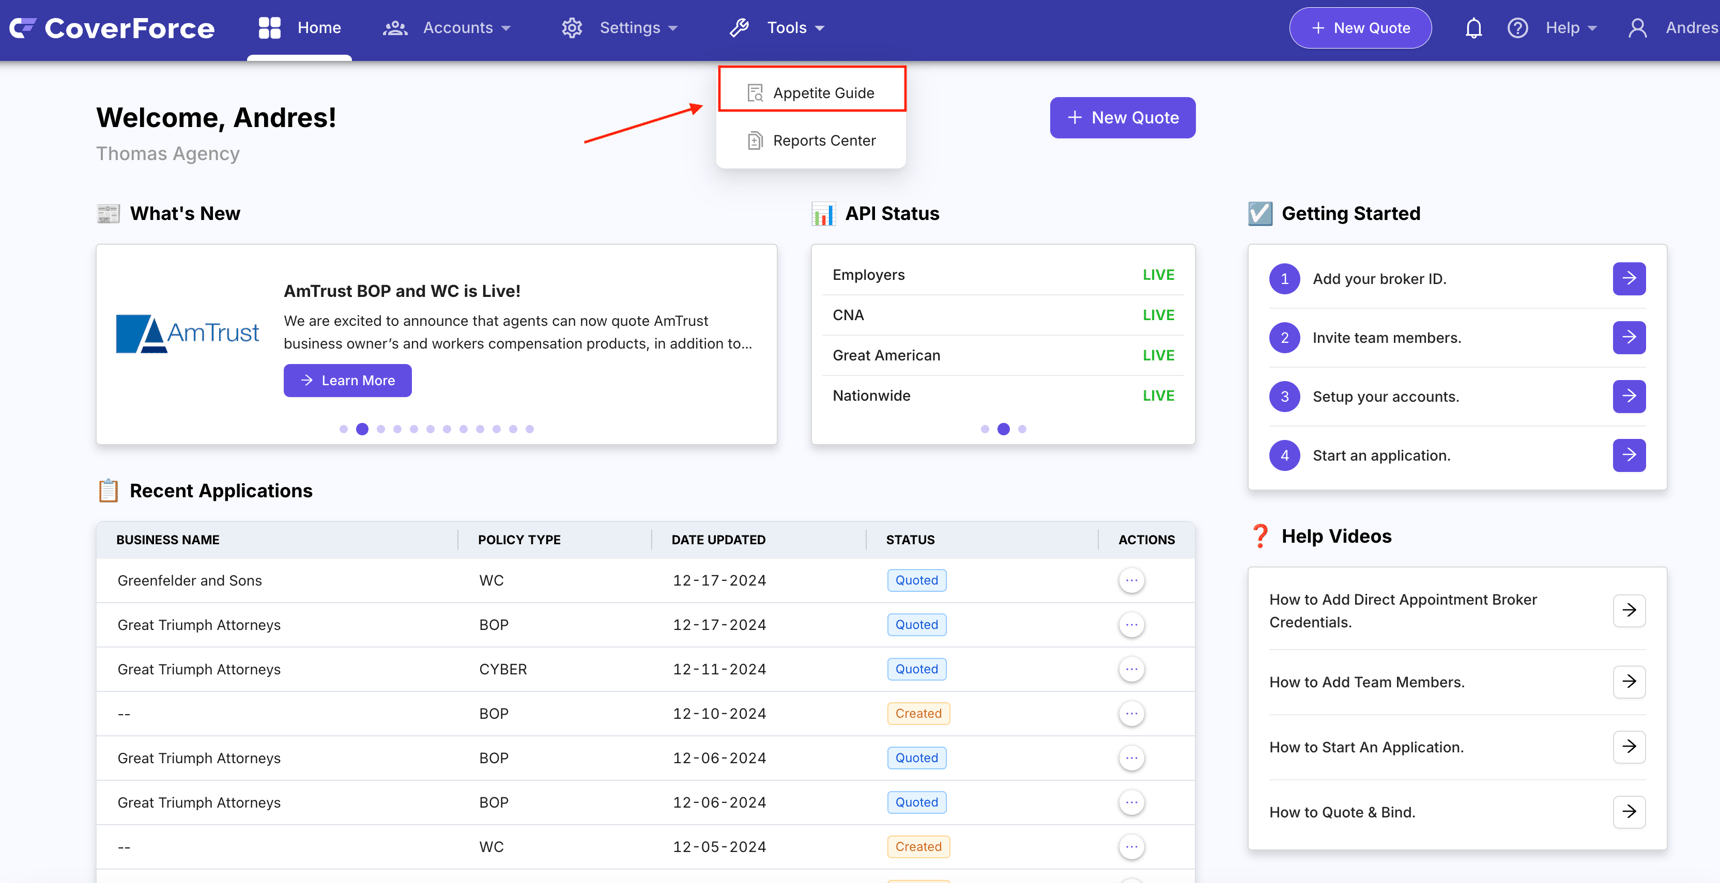Go to the Home tab
1720x883 pixels.
tap(300, 28)
